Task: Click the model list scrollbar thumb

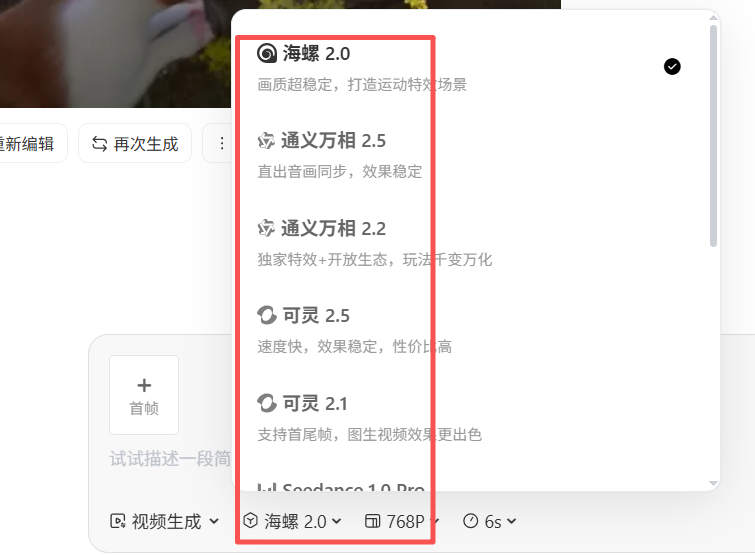Action: tap(714, 136)
